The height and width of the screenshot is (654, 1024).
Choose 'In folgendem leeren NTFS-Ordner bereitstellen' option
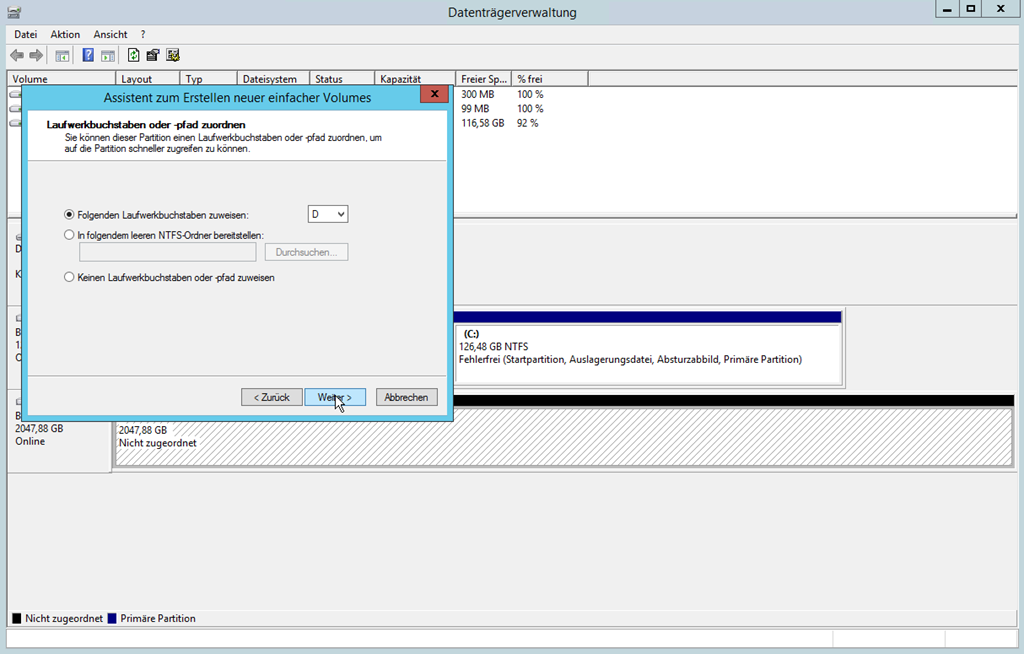69,235
